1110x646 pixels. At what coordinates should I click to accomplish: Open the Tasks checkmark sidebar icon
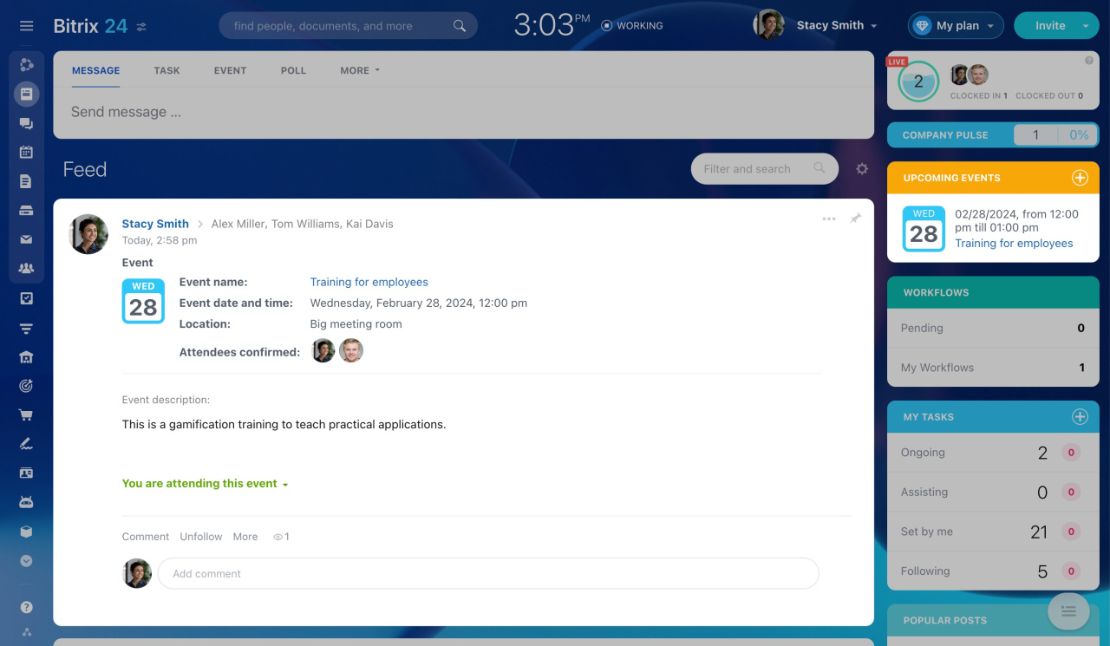point(26,298)
